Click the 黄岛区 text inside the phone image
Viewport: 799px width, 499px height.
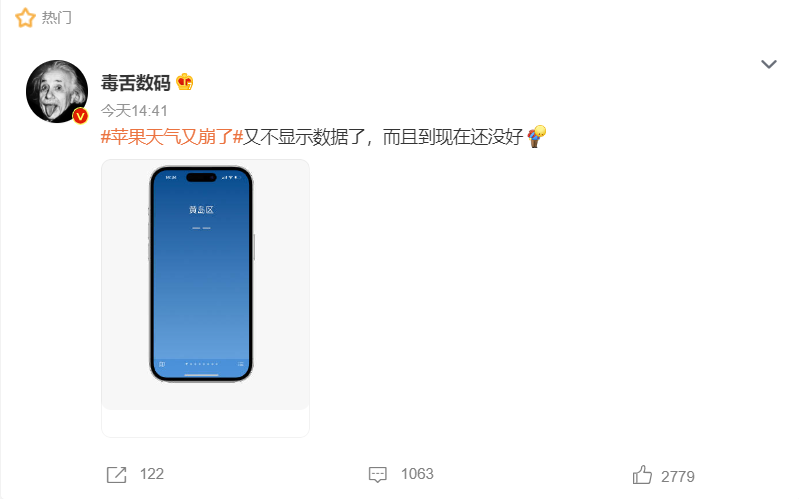[201, 209]
